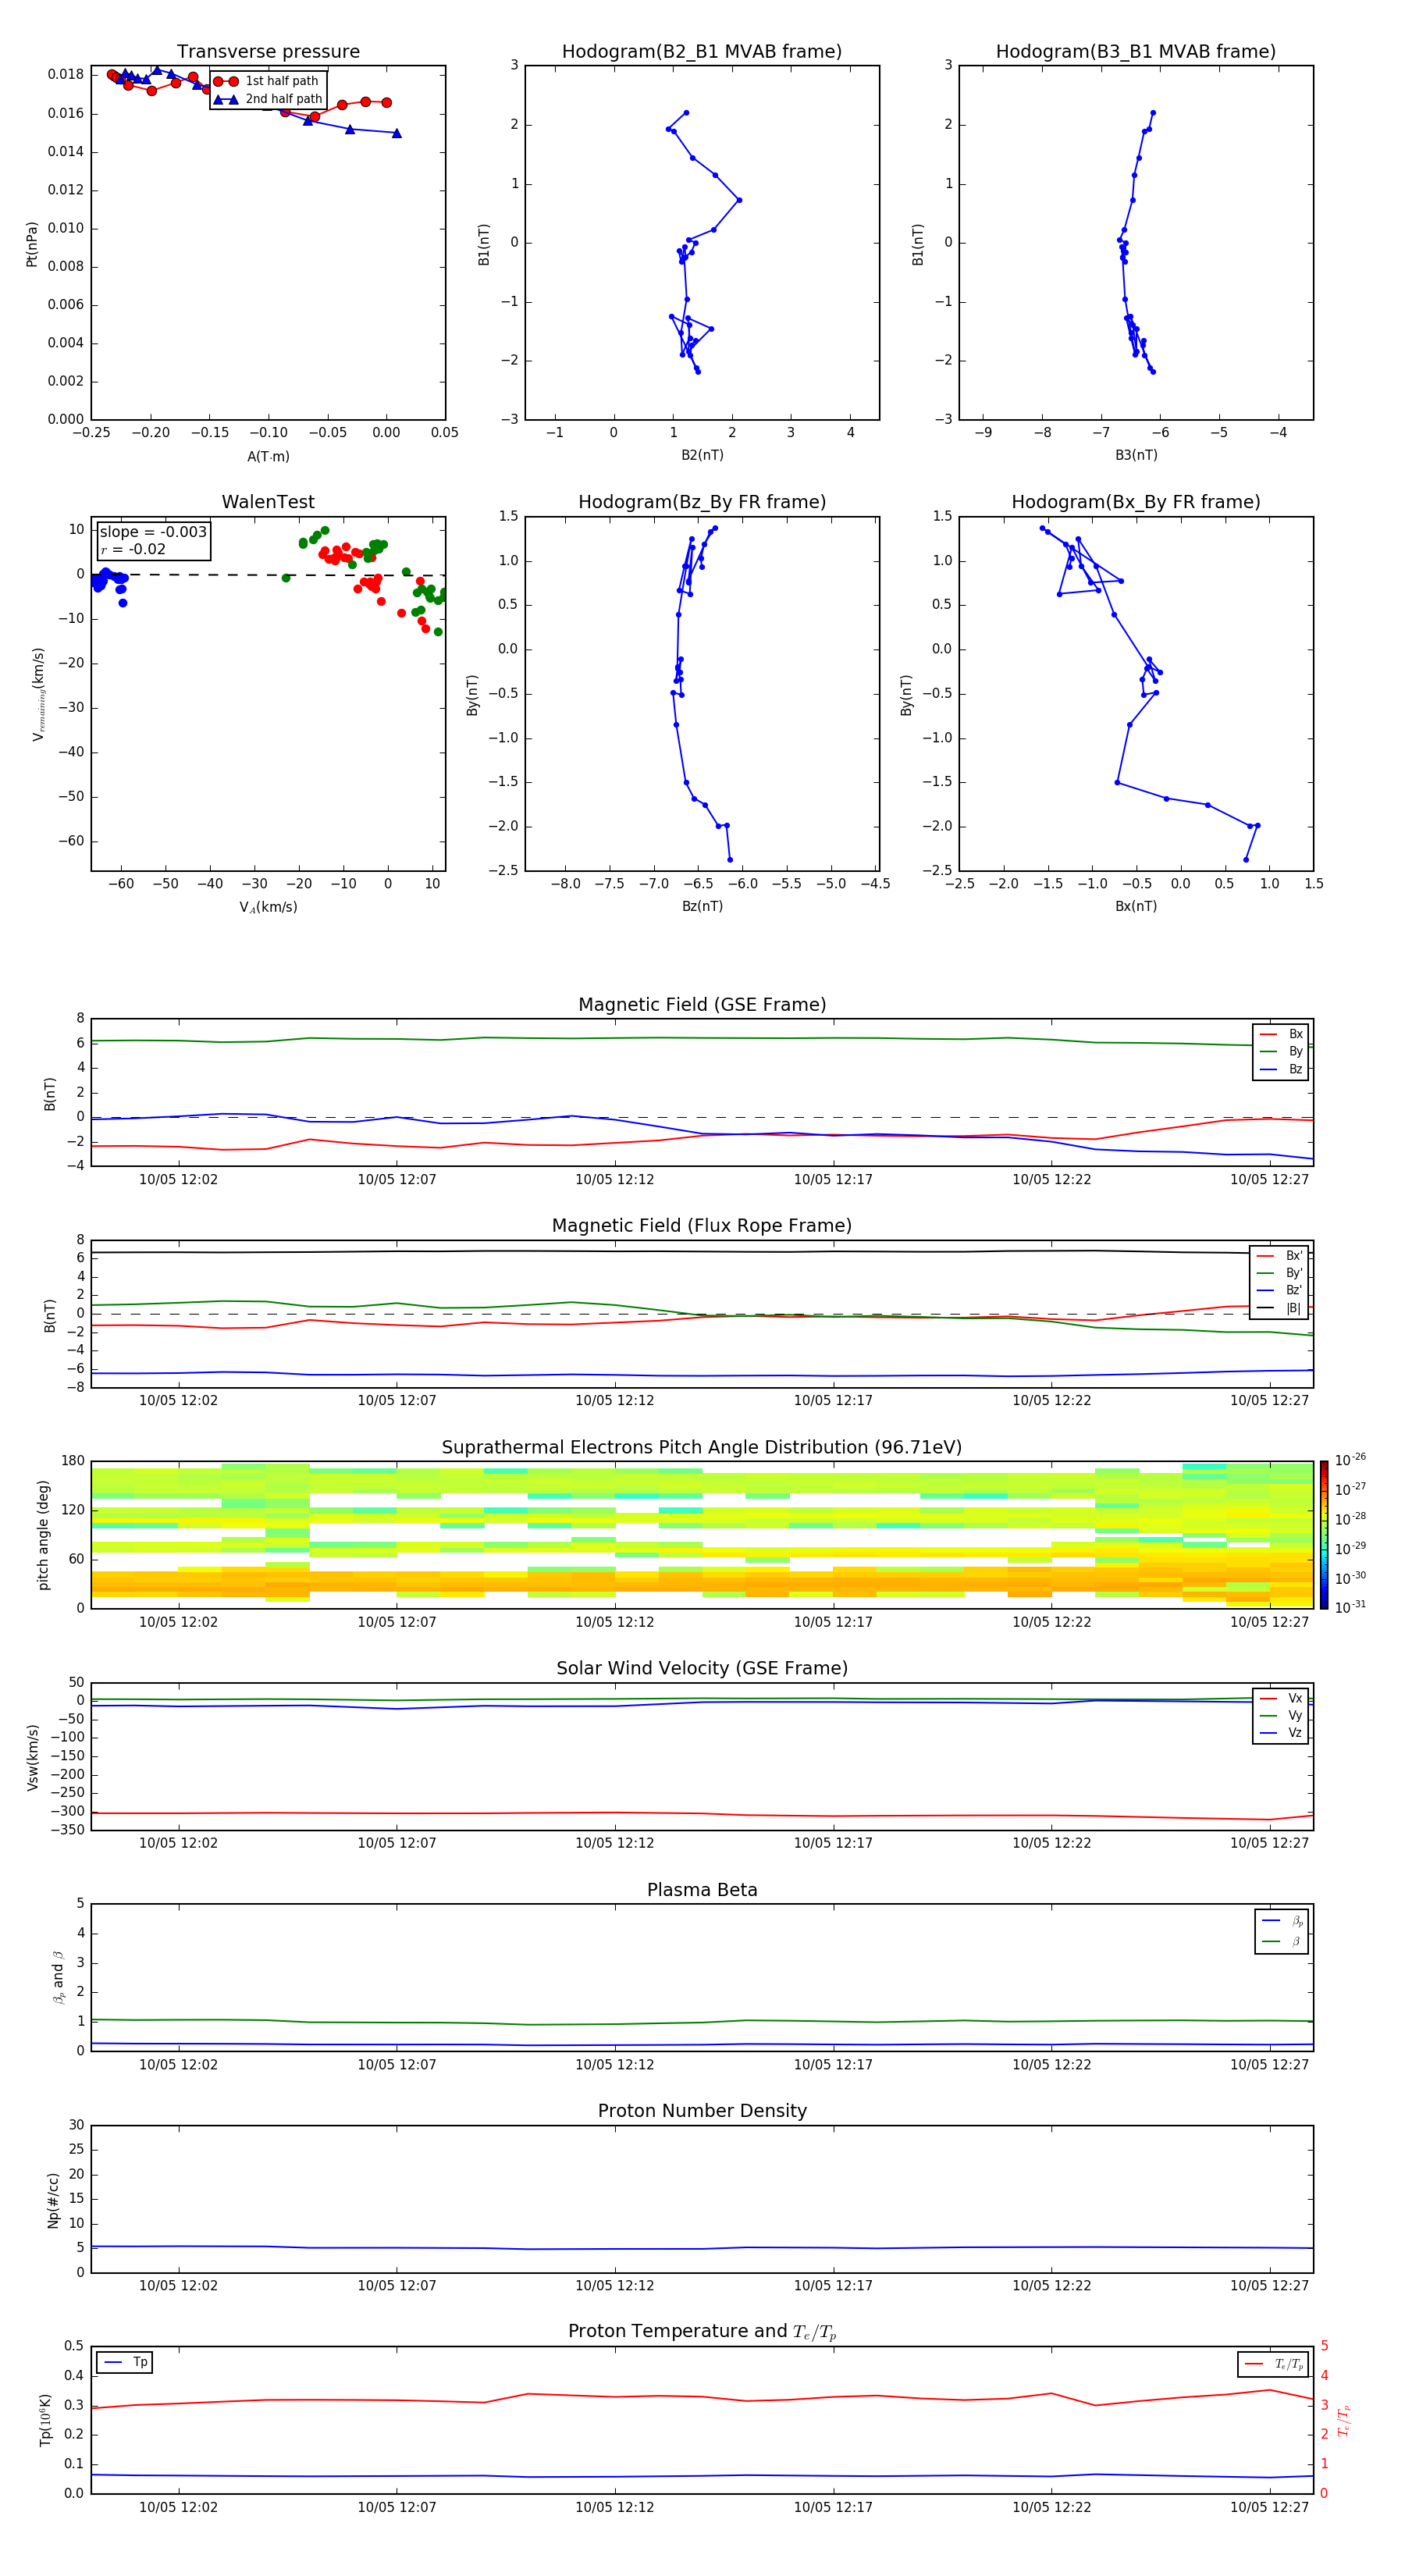Click the "Vsw(km/s)" axis label
The image size is (1405, 2576).
tap(32, 1757)
